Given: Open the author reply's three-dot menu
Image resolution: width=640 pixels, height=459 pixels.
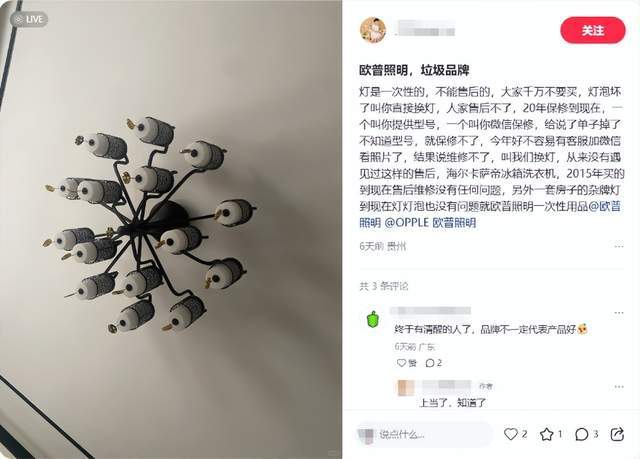Looking at the screenshot, I should click(x=619, y=386).
